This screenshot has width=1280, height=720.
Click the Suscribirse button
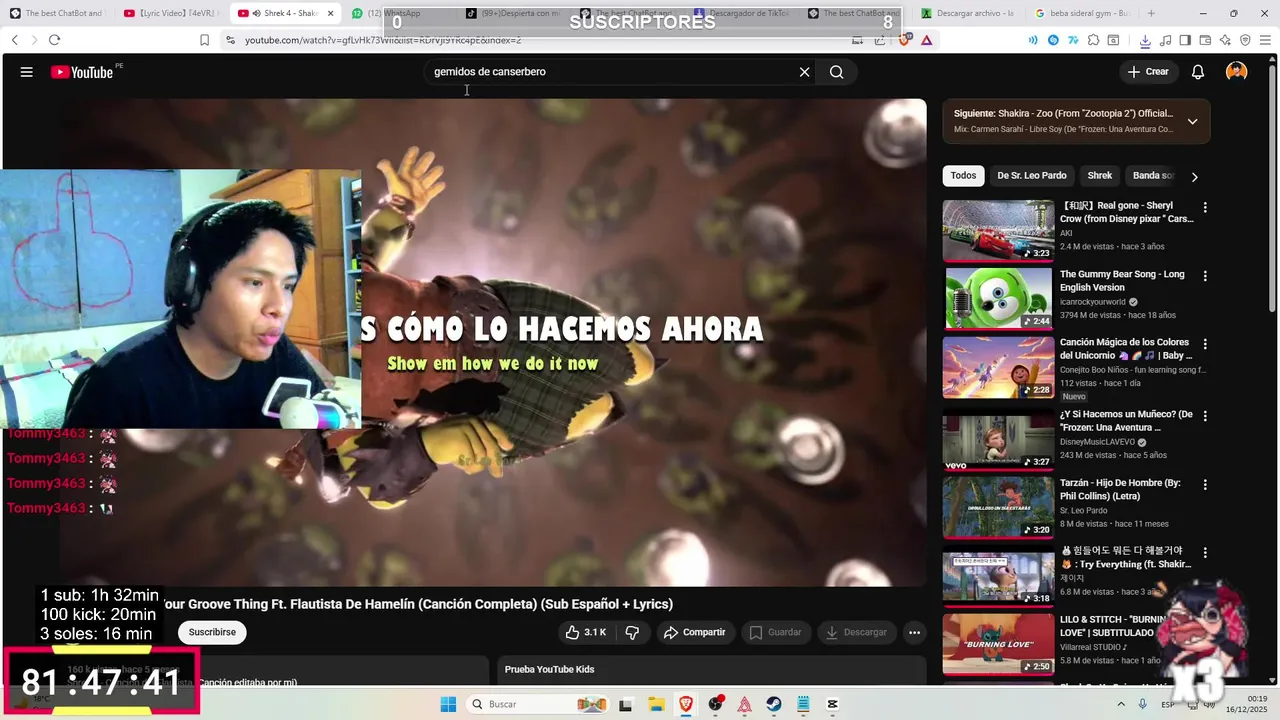click(x=212, y=632)
